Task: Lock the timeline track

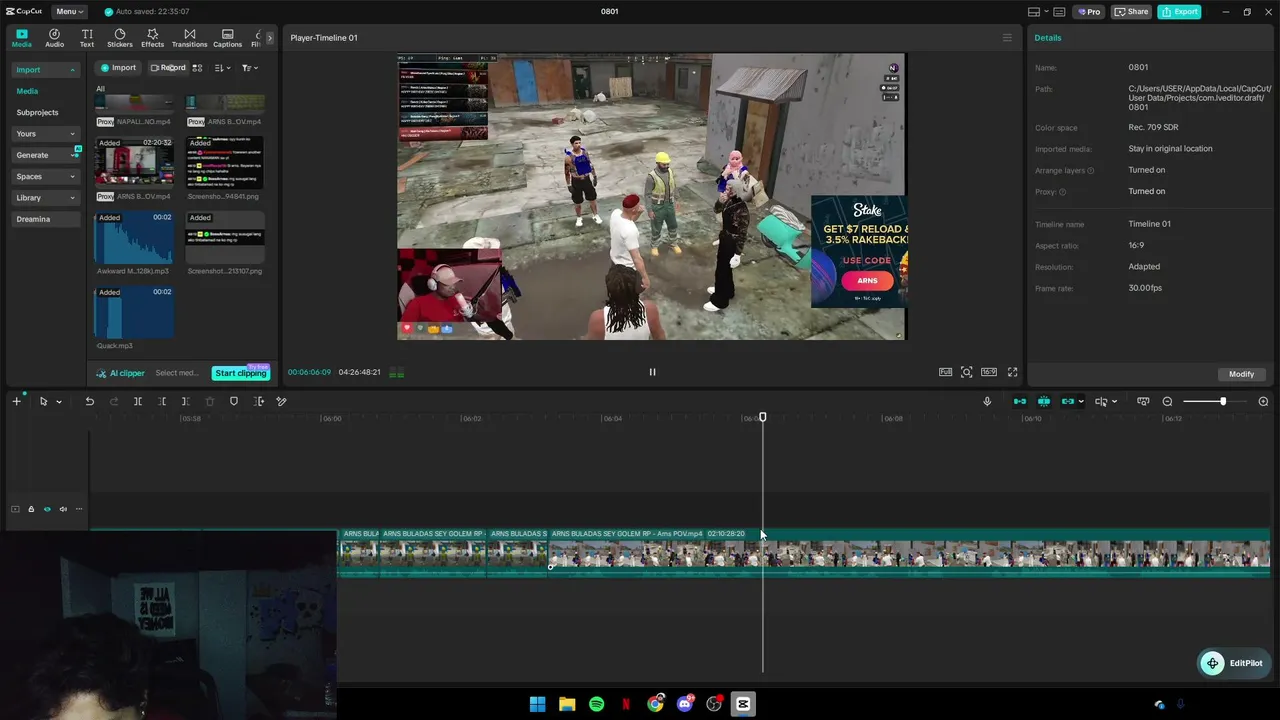Action: 31,509
